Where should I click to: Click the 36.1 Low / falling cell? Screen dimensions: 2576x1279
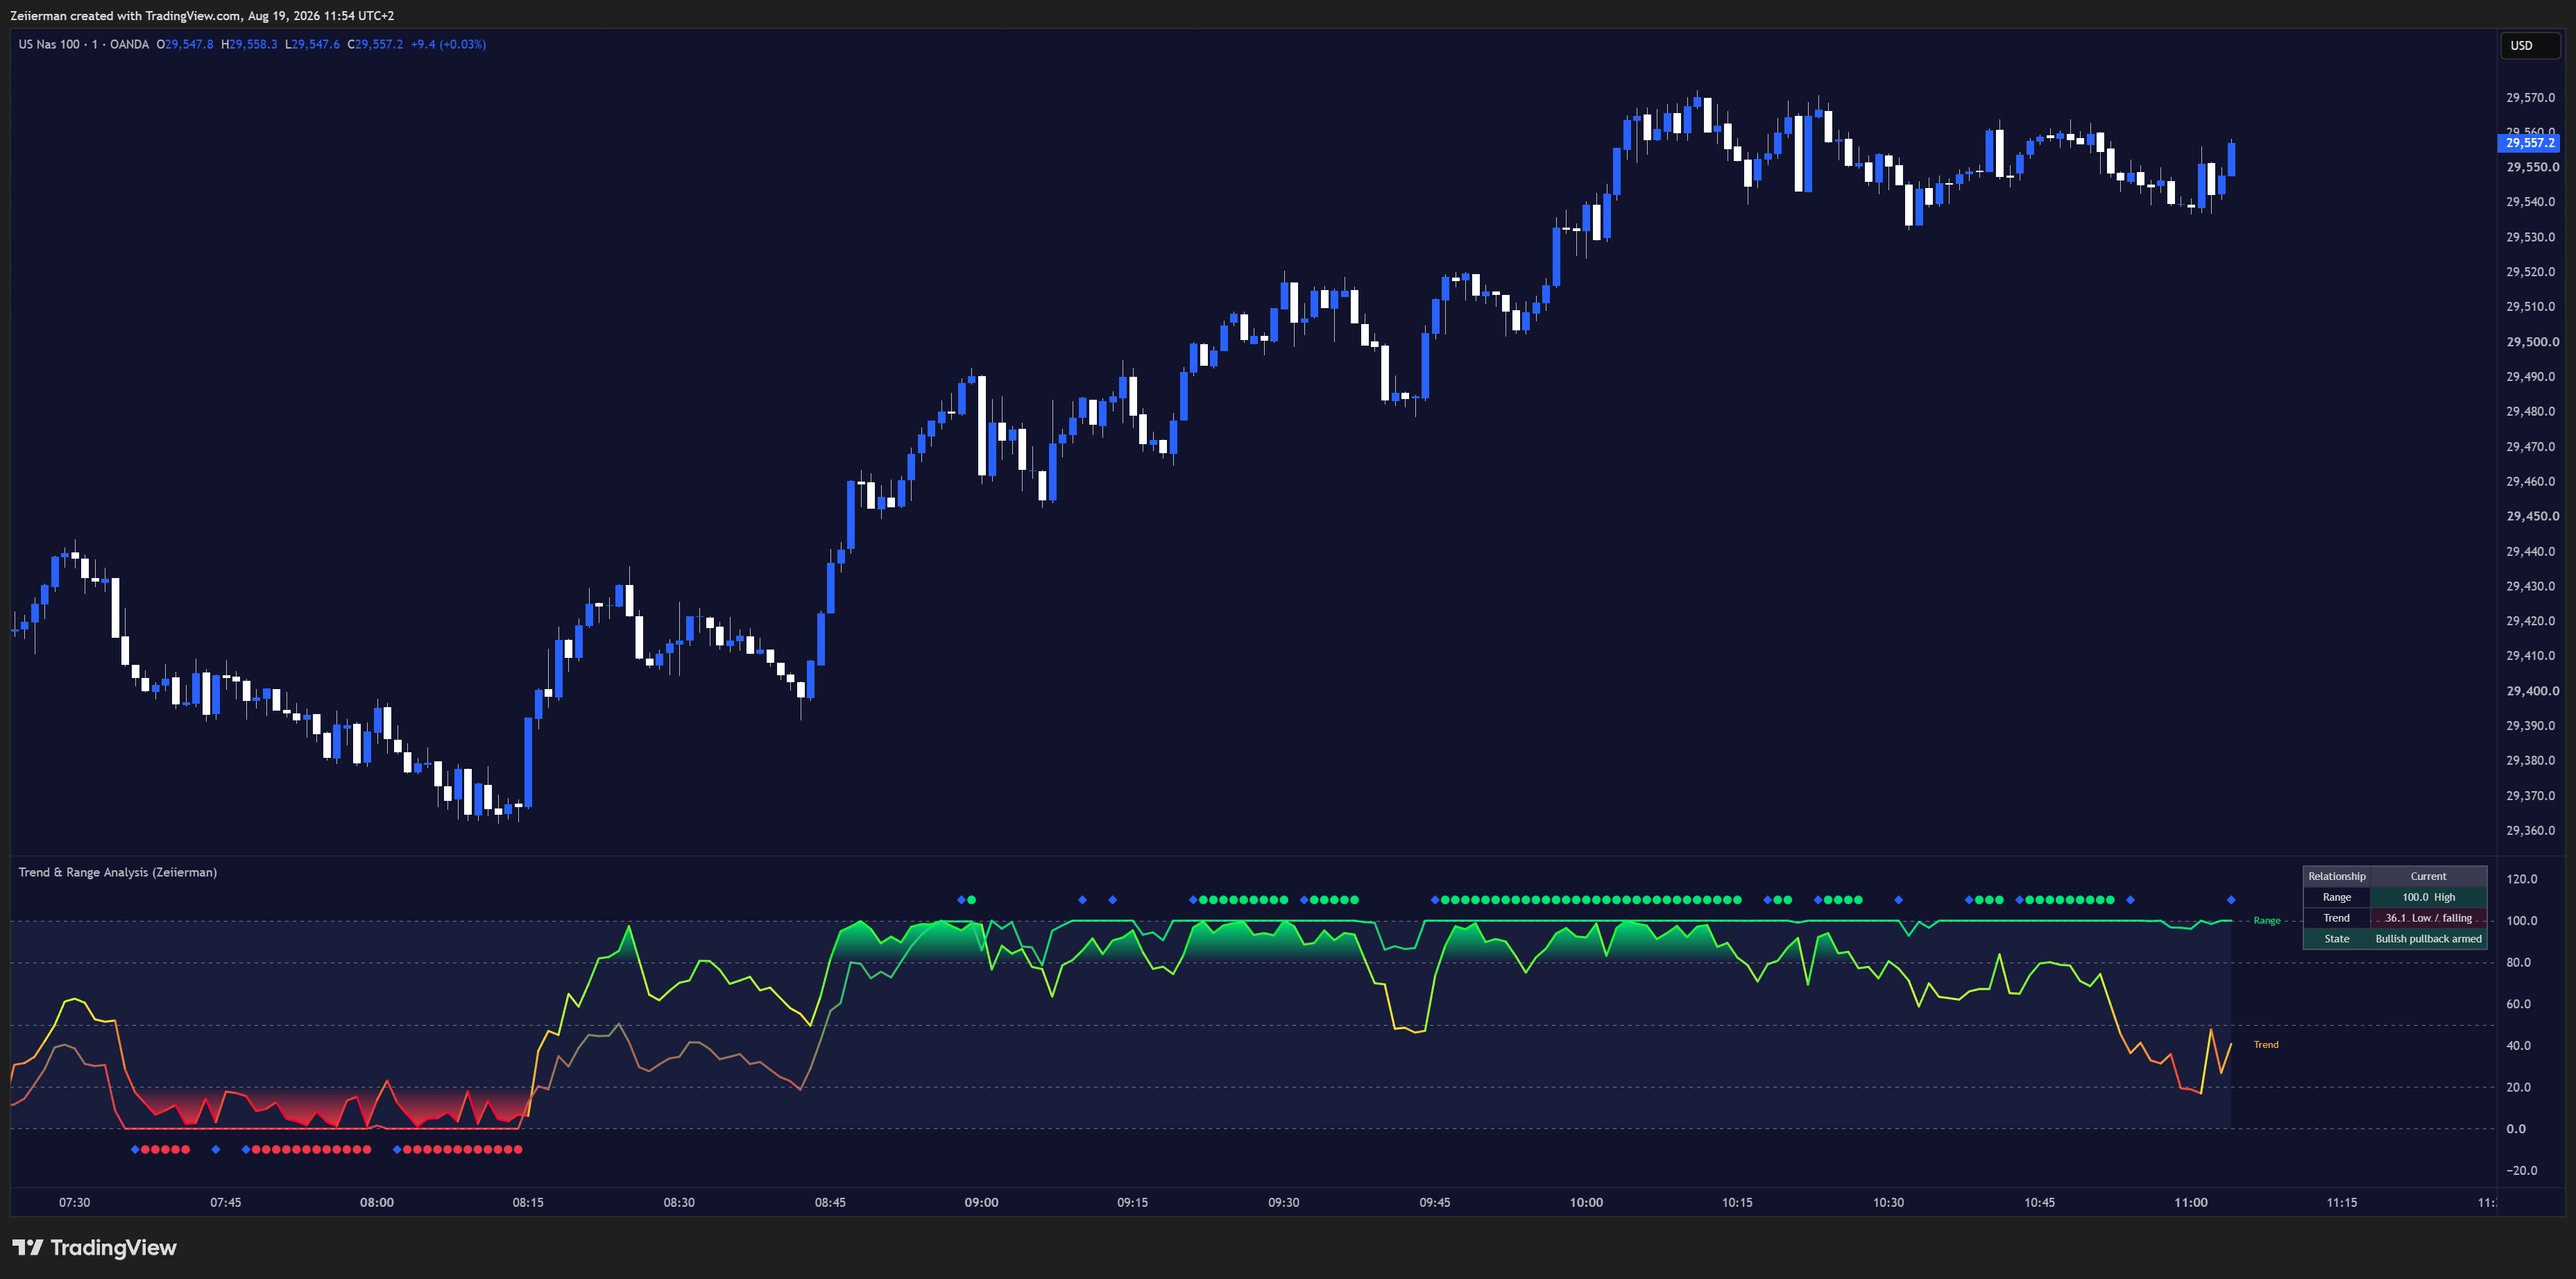(x=2428, y=918)
